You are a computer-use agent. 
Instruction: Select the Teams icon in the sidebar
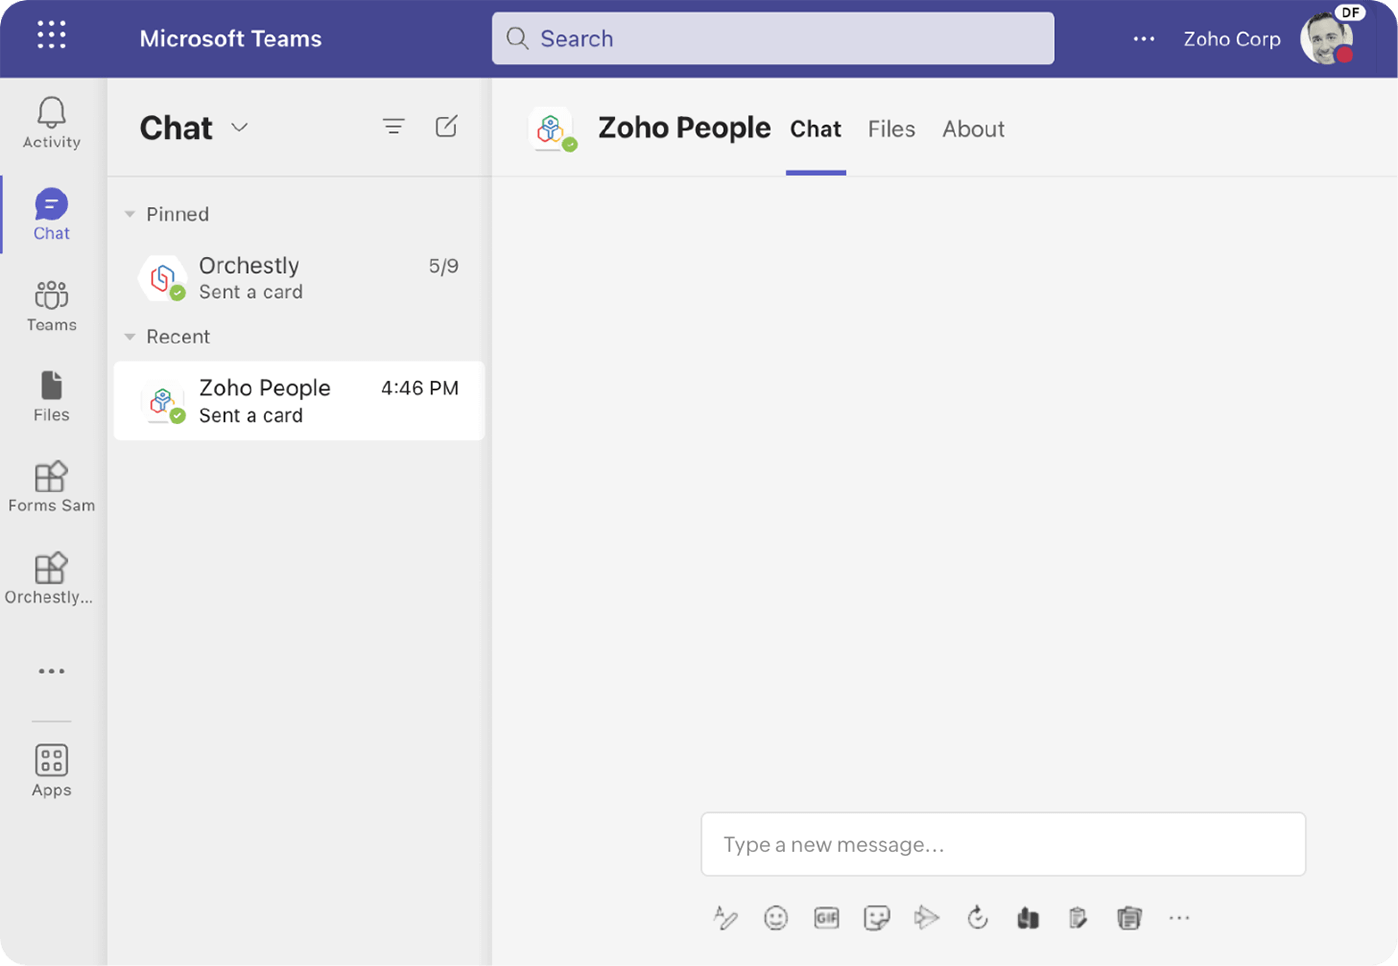pos(51,305)
